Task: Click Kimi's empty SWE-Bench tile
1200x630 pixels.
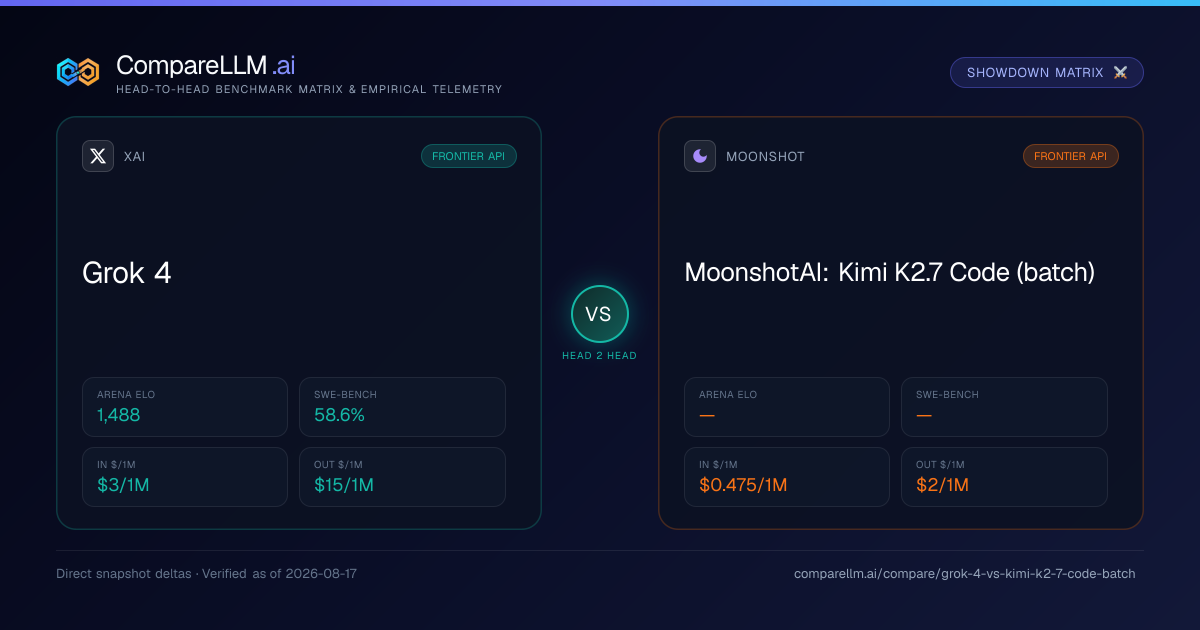Action: pyautogui.click(x=1004, y=407)
